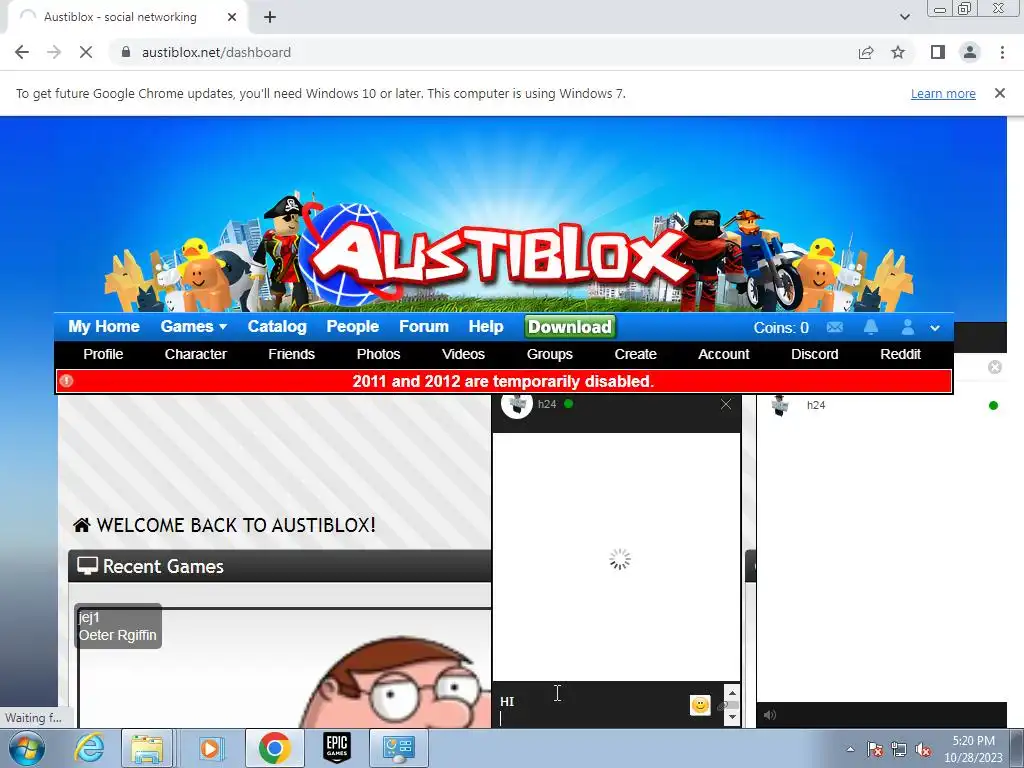Open the Photos sub-menu link
This screenshot has height=768, width=1024.
click(x=378, y=354)
